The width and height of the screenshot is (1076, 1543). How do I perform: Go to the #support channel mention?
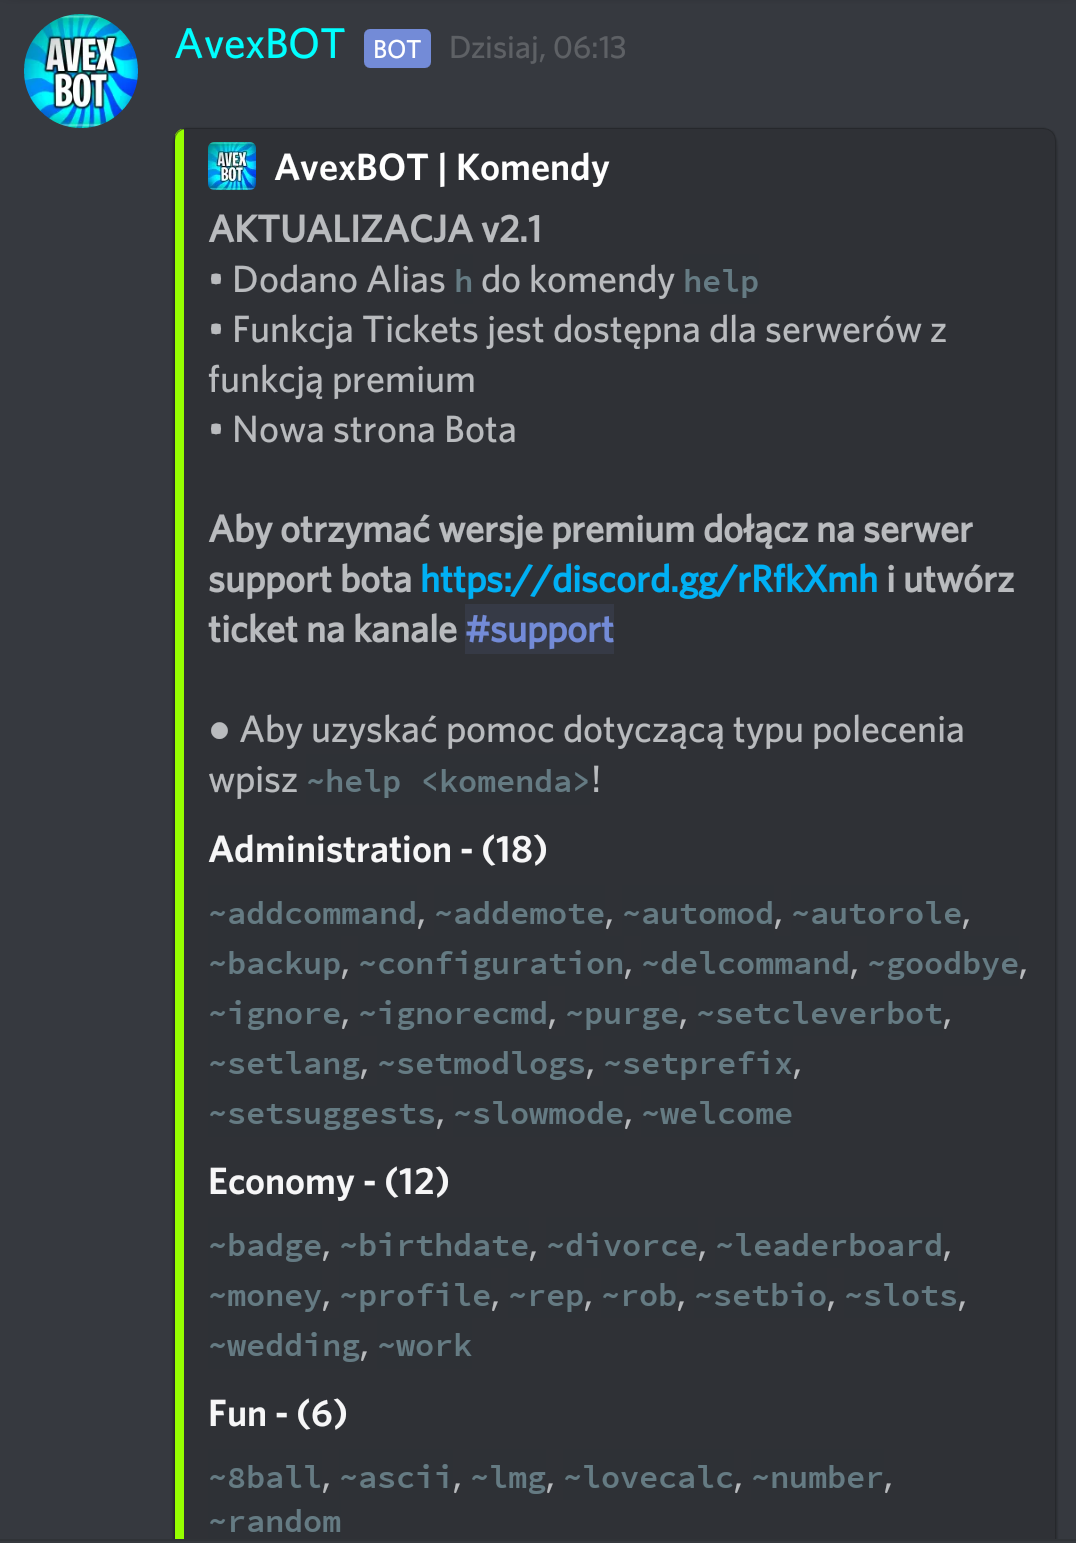click(539, 630)
